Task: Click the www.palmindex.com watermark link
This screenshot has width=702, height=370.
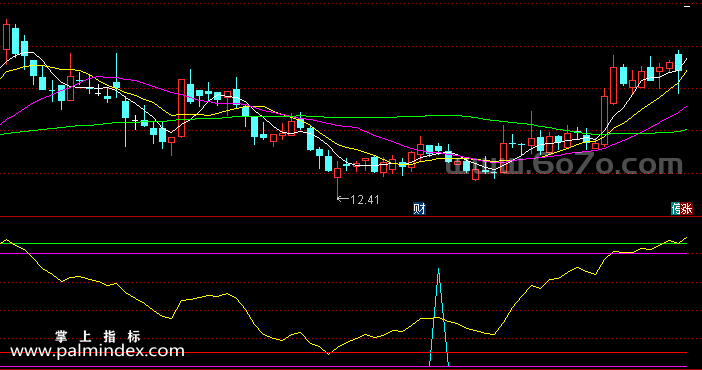Action: [97, 351]
